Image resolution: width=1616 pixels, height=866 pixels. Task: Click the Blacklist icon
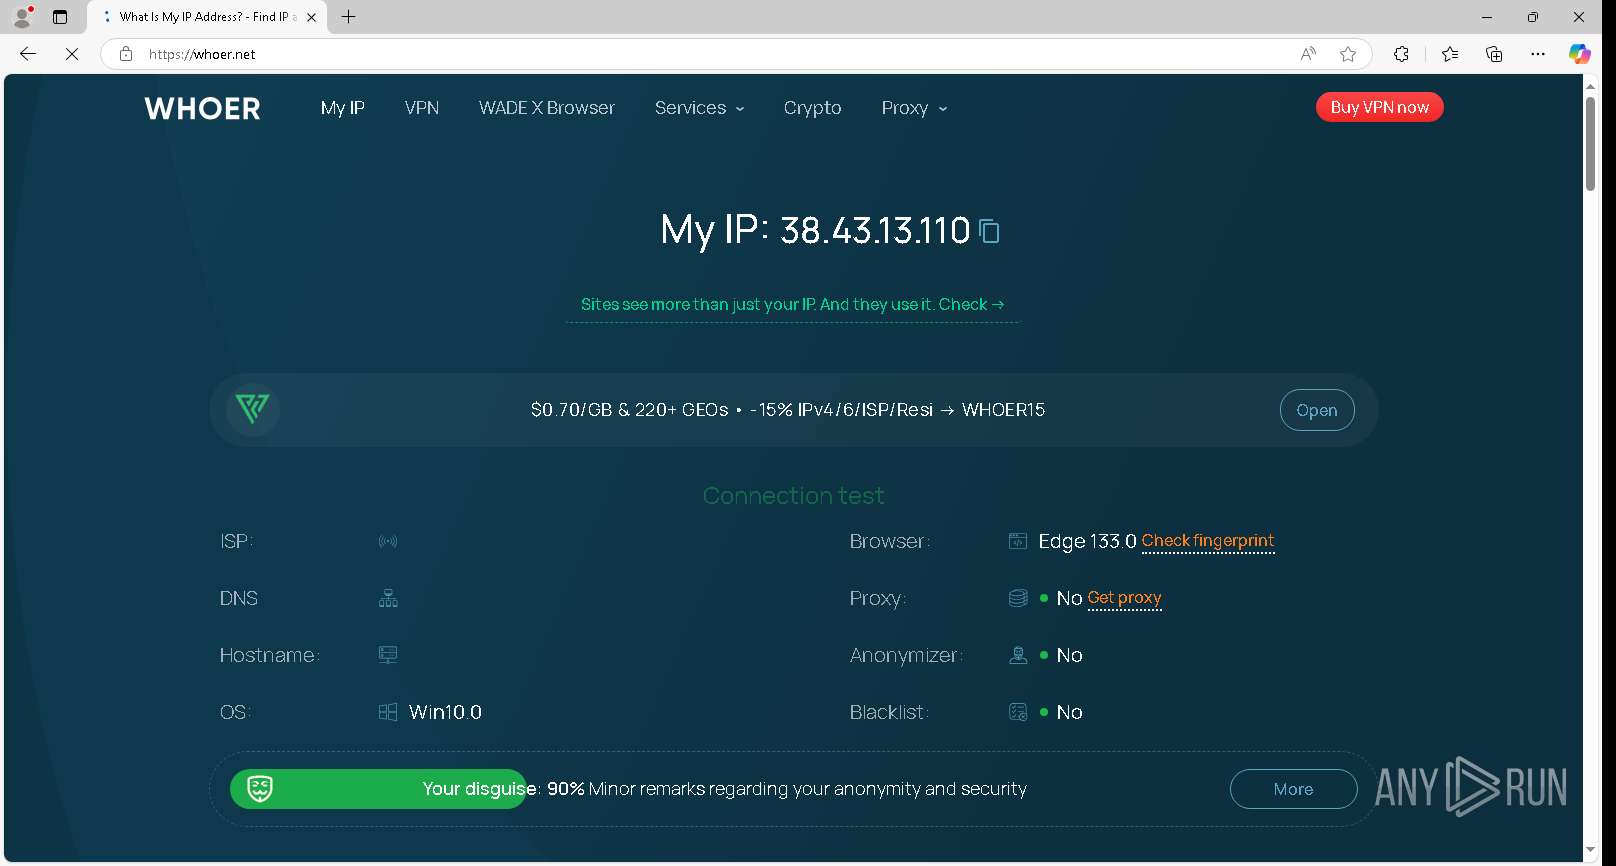[1018, 712]
